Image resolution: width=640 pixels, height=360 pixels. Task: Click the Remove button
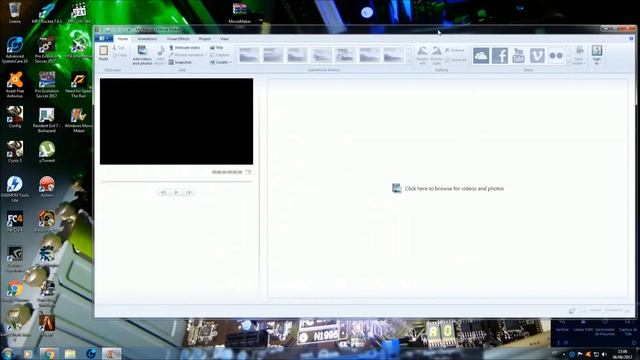[x=455, y=50]
